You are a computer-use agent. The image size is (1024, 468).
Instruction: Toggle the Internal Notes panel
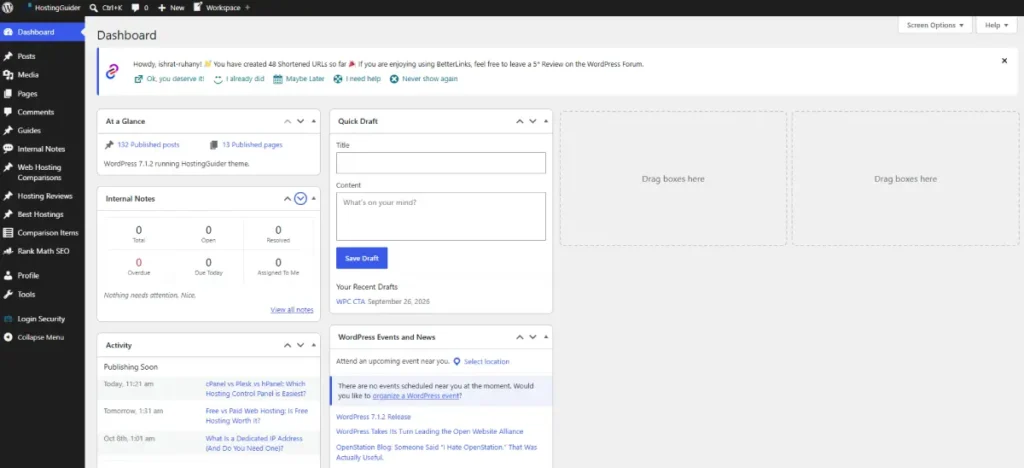pyautogui.click(x=313, y=198)
